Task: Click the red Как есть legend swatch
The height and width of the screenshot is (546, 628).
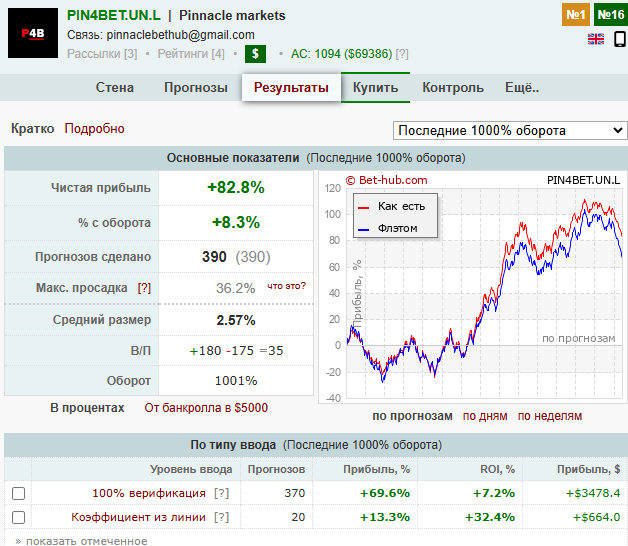Action: click(363, 208)
